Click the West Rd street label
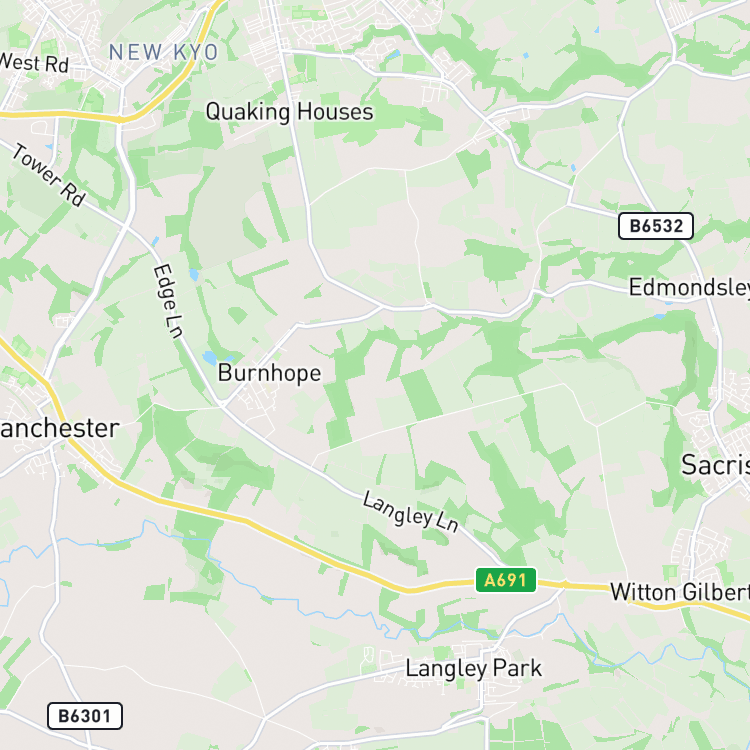The image size is (750, 750). tap(33, 63)
